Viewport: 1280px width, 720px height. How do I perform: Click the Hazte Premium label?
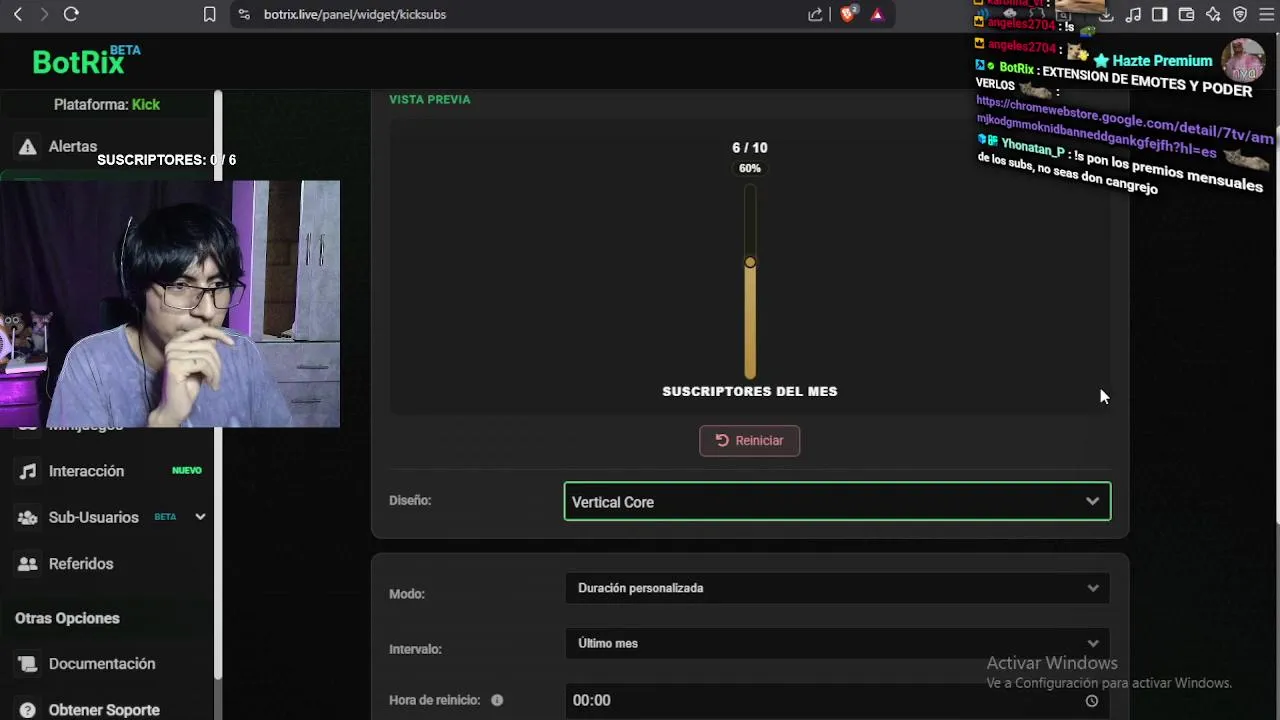pos(1162,61)
